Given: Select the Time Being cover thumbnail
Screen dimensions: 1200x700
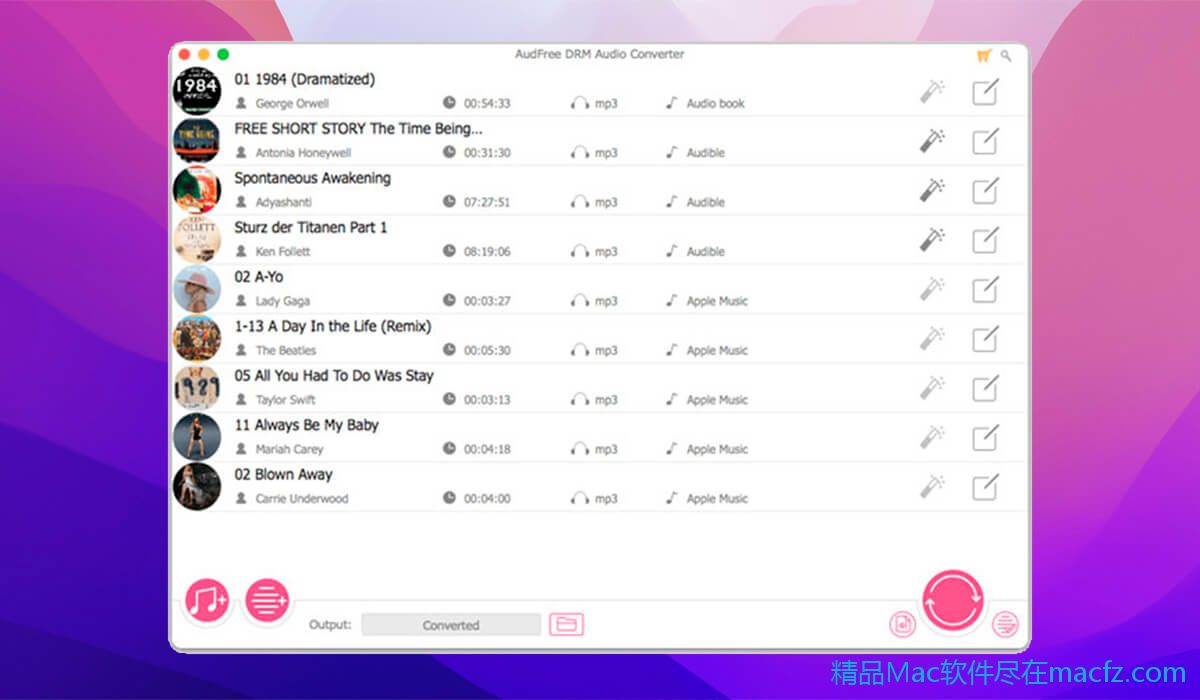Looking at the screenshot, I should [x=196, y=141].
